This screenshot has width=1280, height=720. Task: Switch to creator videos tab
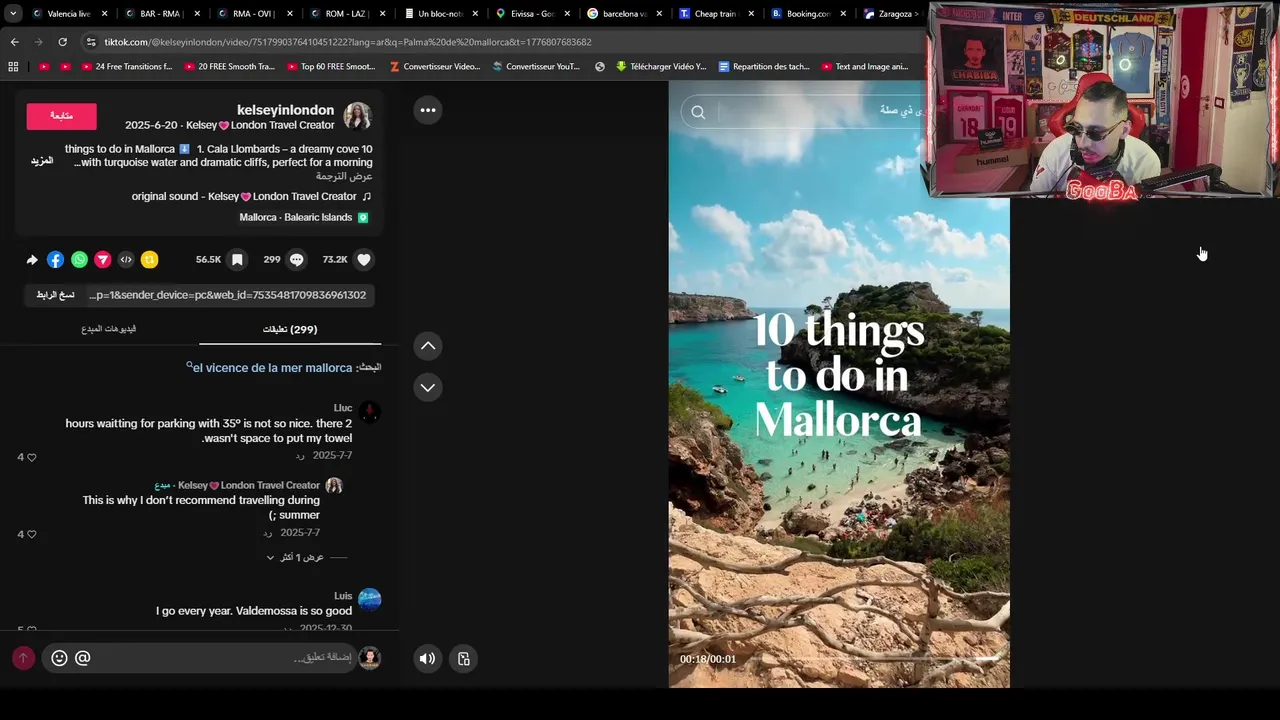[108, 329]
